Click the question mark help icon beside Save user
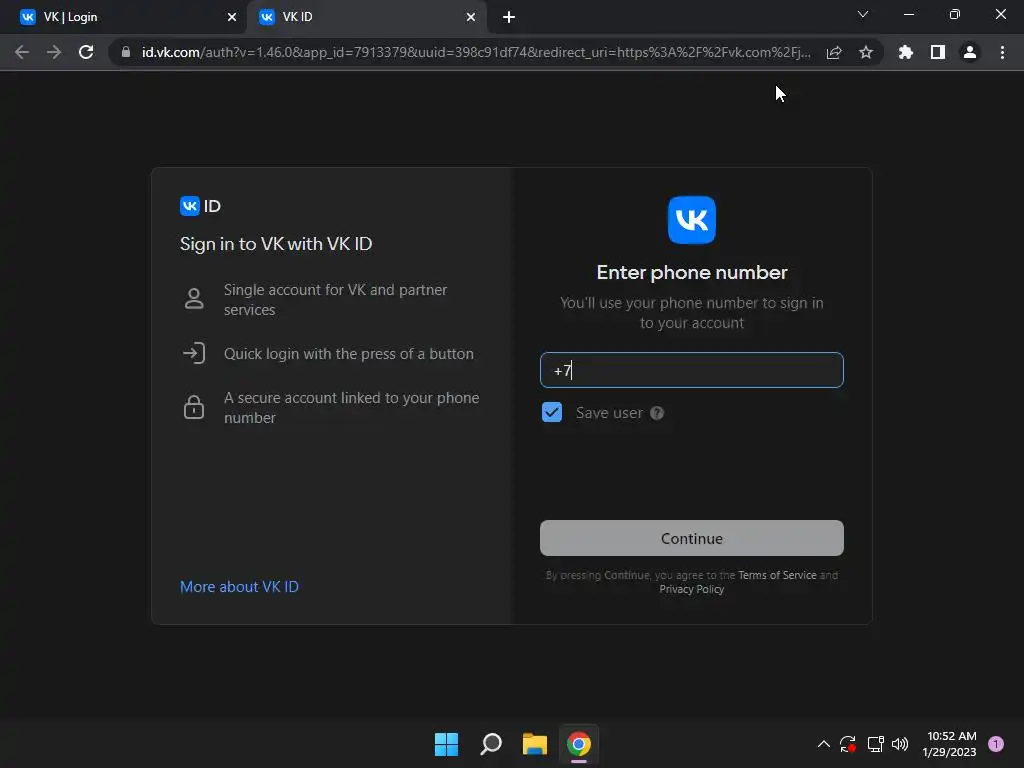Image resolution: width=1024 pixels, height=768 pixels. 657,413
